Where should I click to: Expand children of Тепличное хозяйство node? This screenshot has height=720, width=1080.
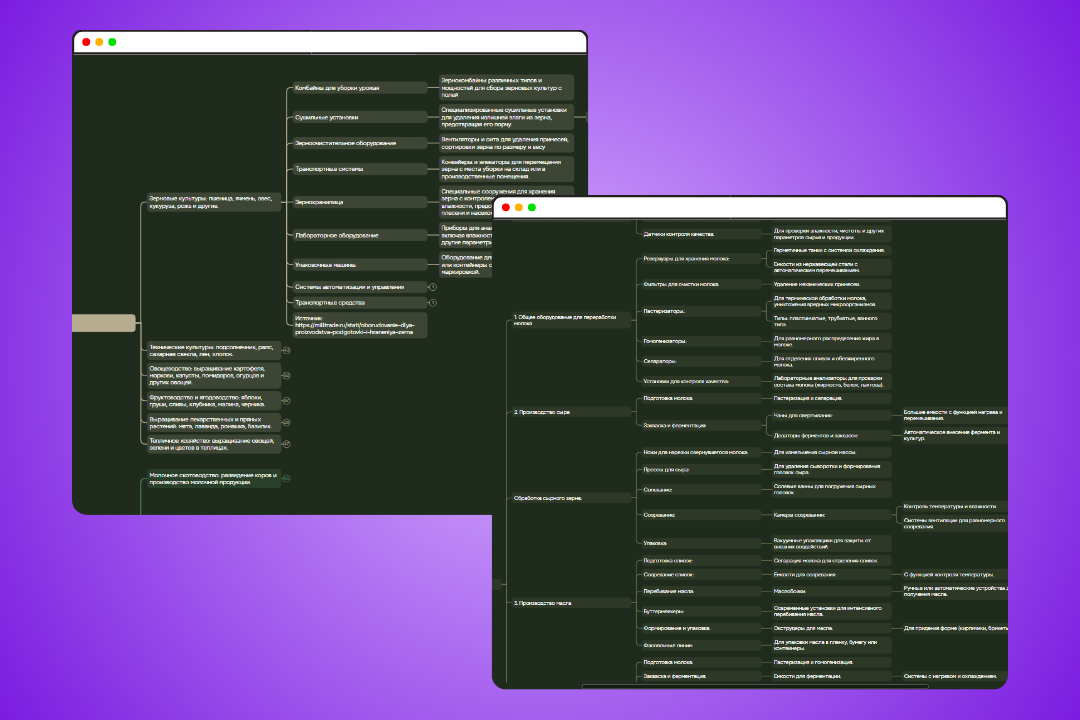click(287, 444)
